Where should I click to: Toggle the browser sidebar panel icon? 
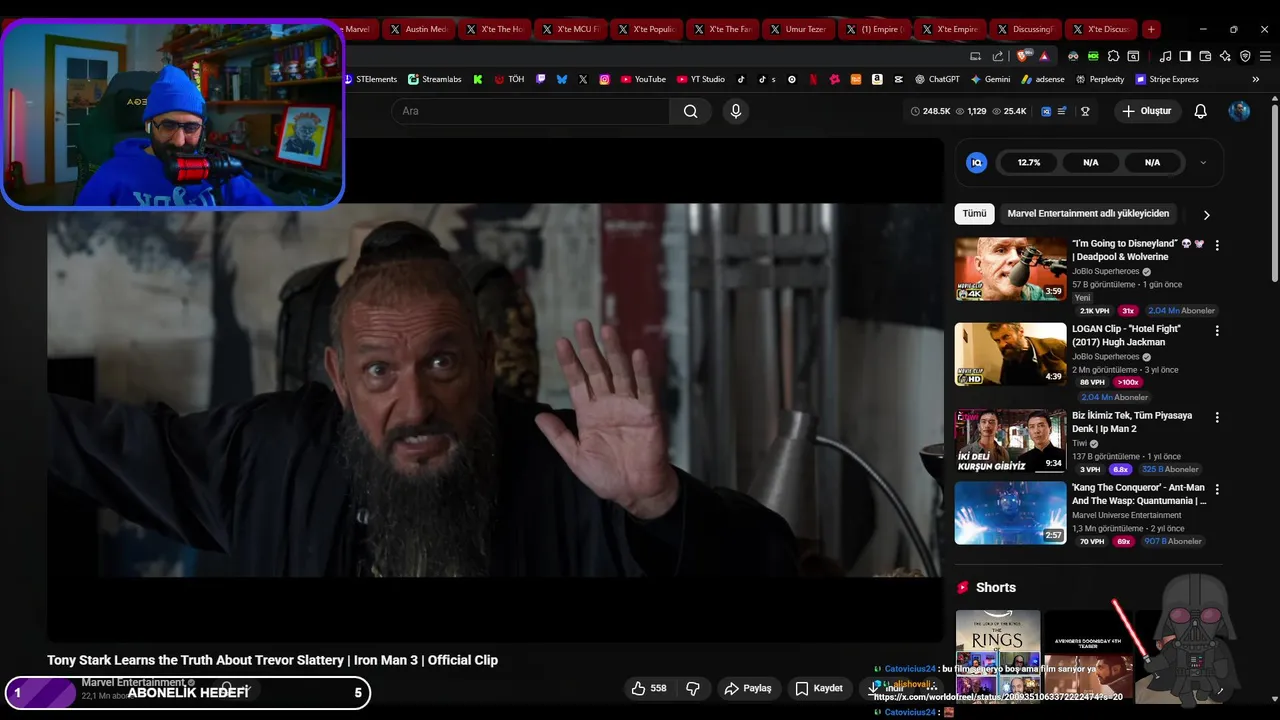tap(1185, 56)
